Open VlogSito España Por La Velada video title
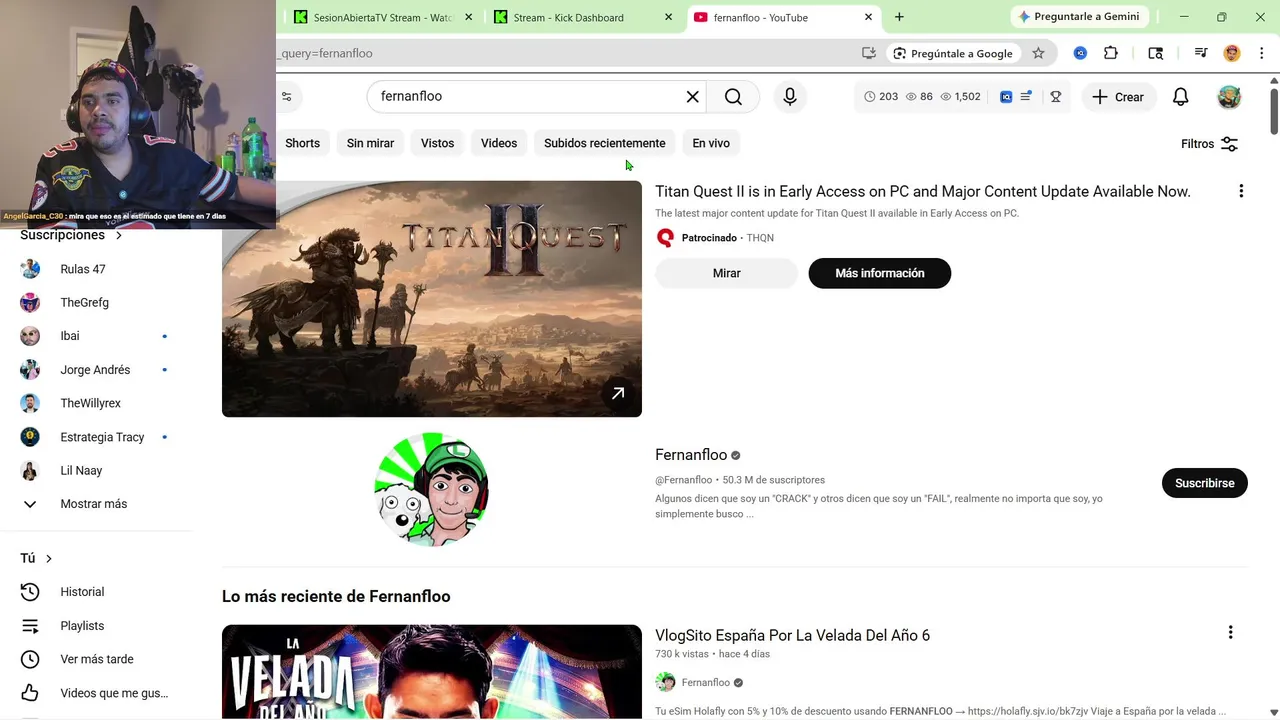The image size is (1280, 720). [x=792, y=635]
